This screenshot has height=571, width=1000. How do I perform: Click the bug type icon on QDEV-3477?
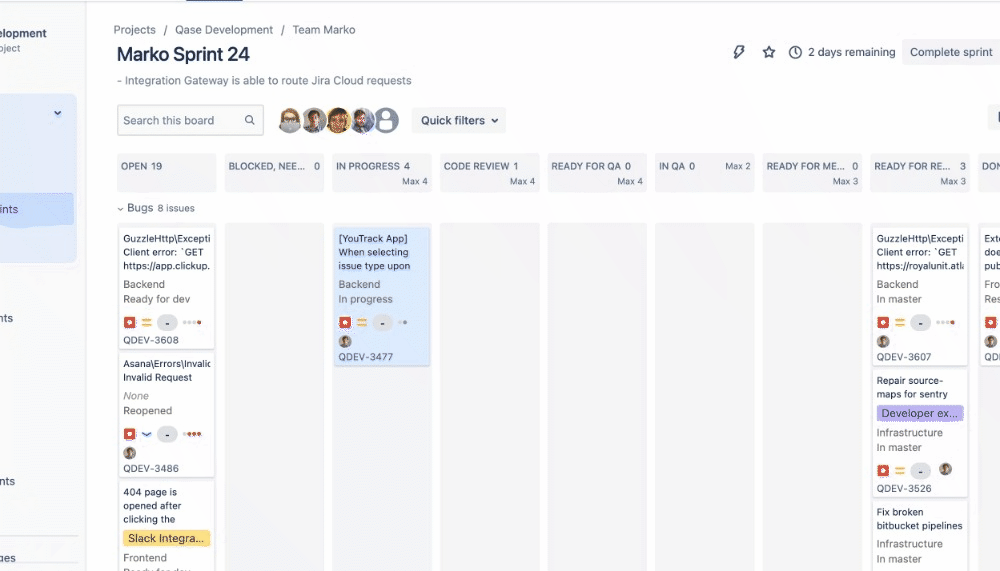coord(345,322)
